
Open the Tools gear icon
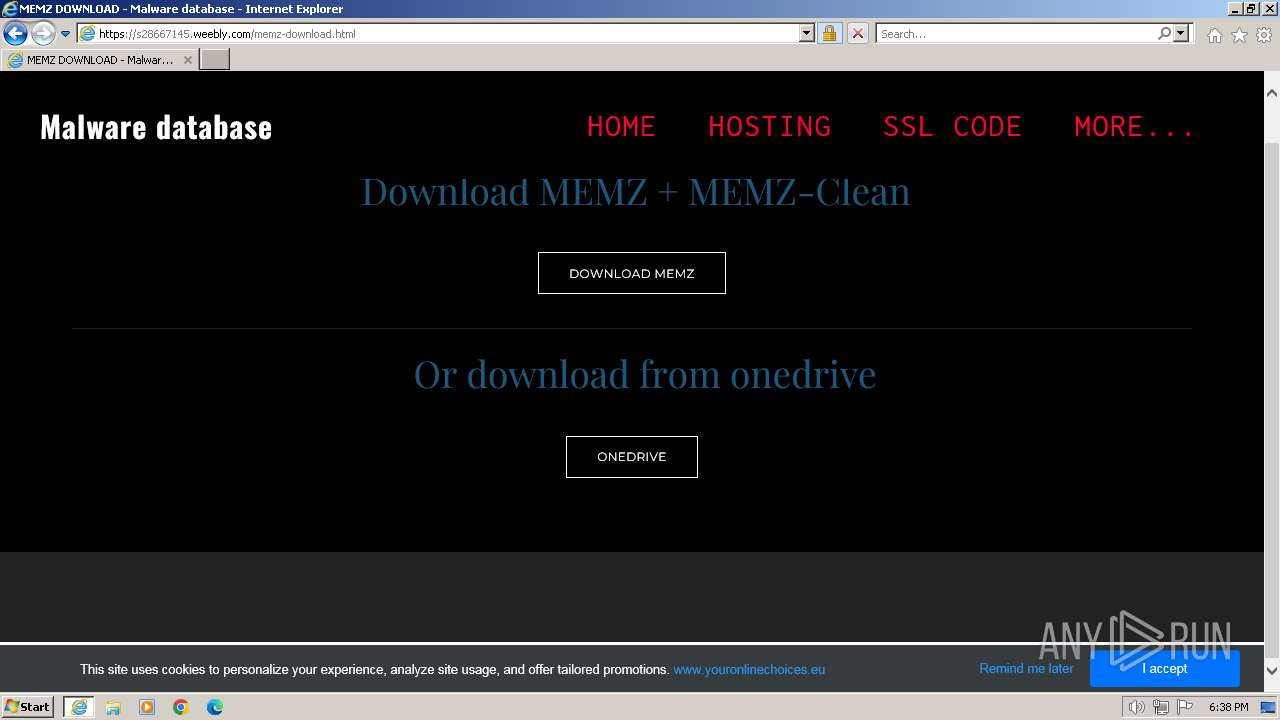tap(1264, 35)
